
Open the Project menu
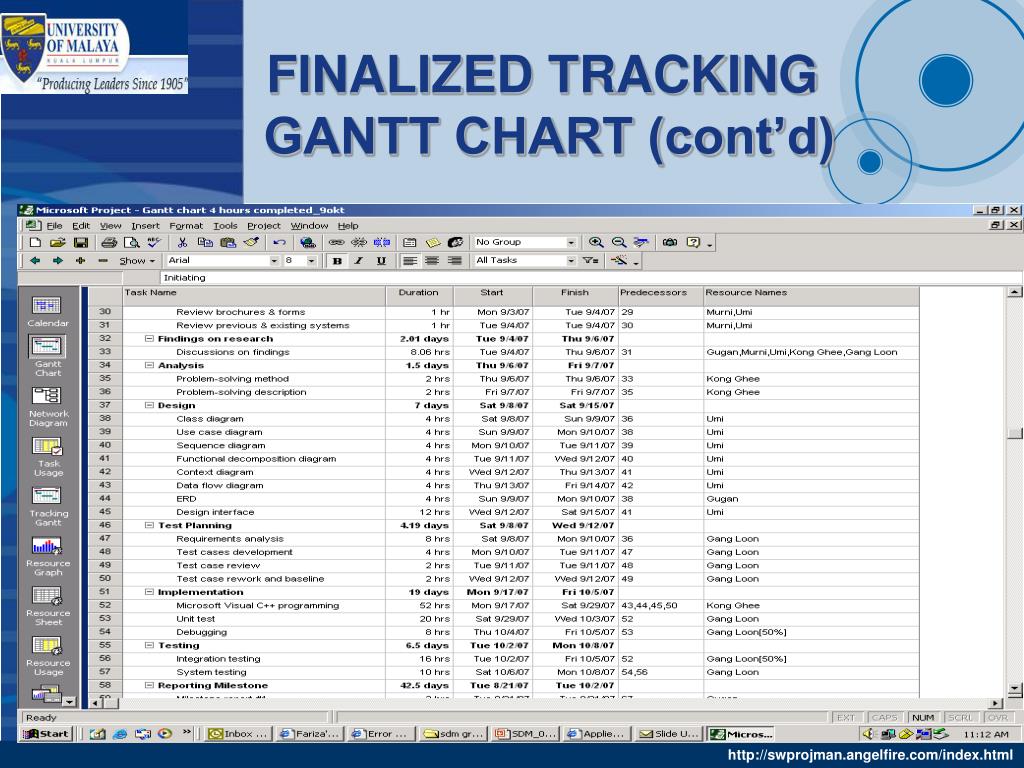(264, 225)
